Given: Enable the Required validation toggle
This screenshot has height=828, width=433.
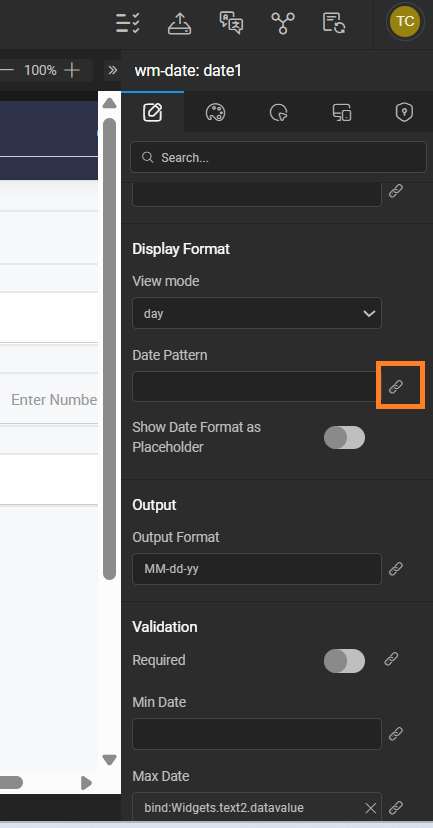Looking at the screenshot, I should (x=344, y=661).
